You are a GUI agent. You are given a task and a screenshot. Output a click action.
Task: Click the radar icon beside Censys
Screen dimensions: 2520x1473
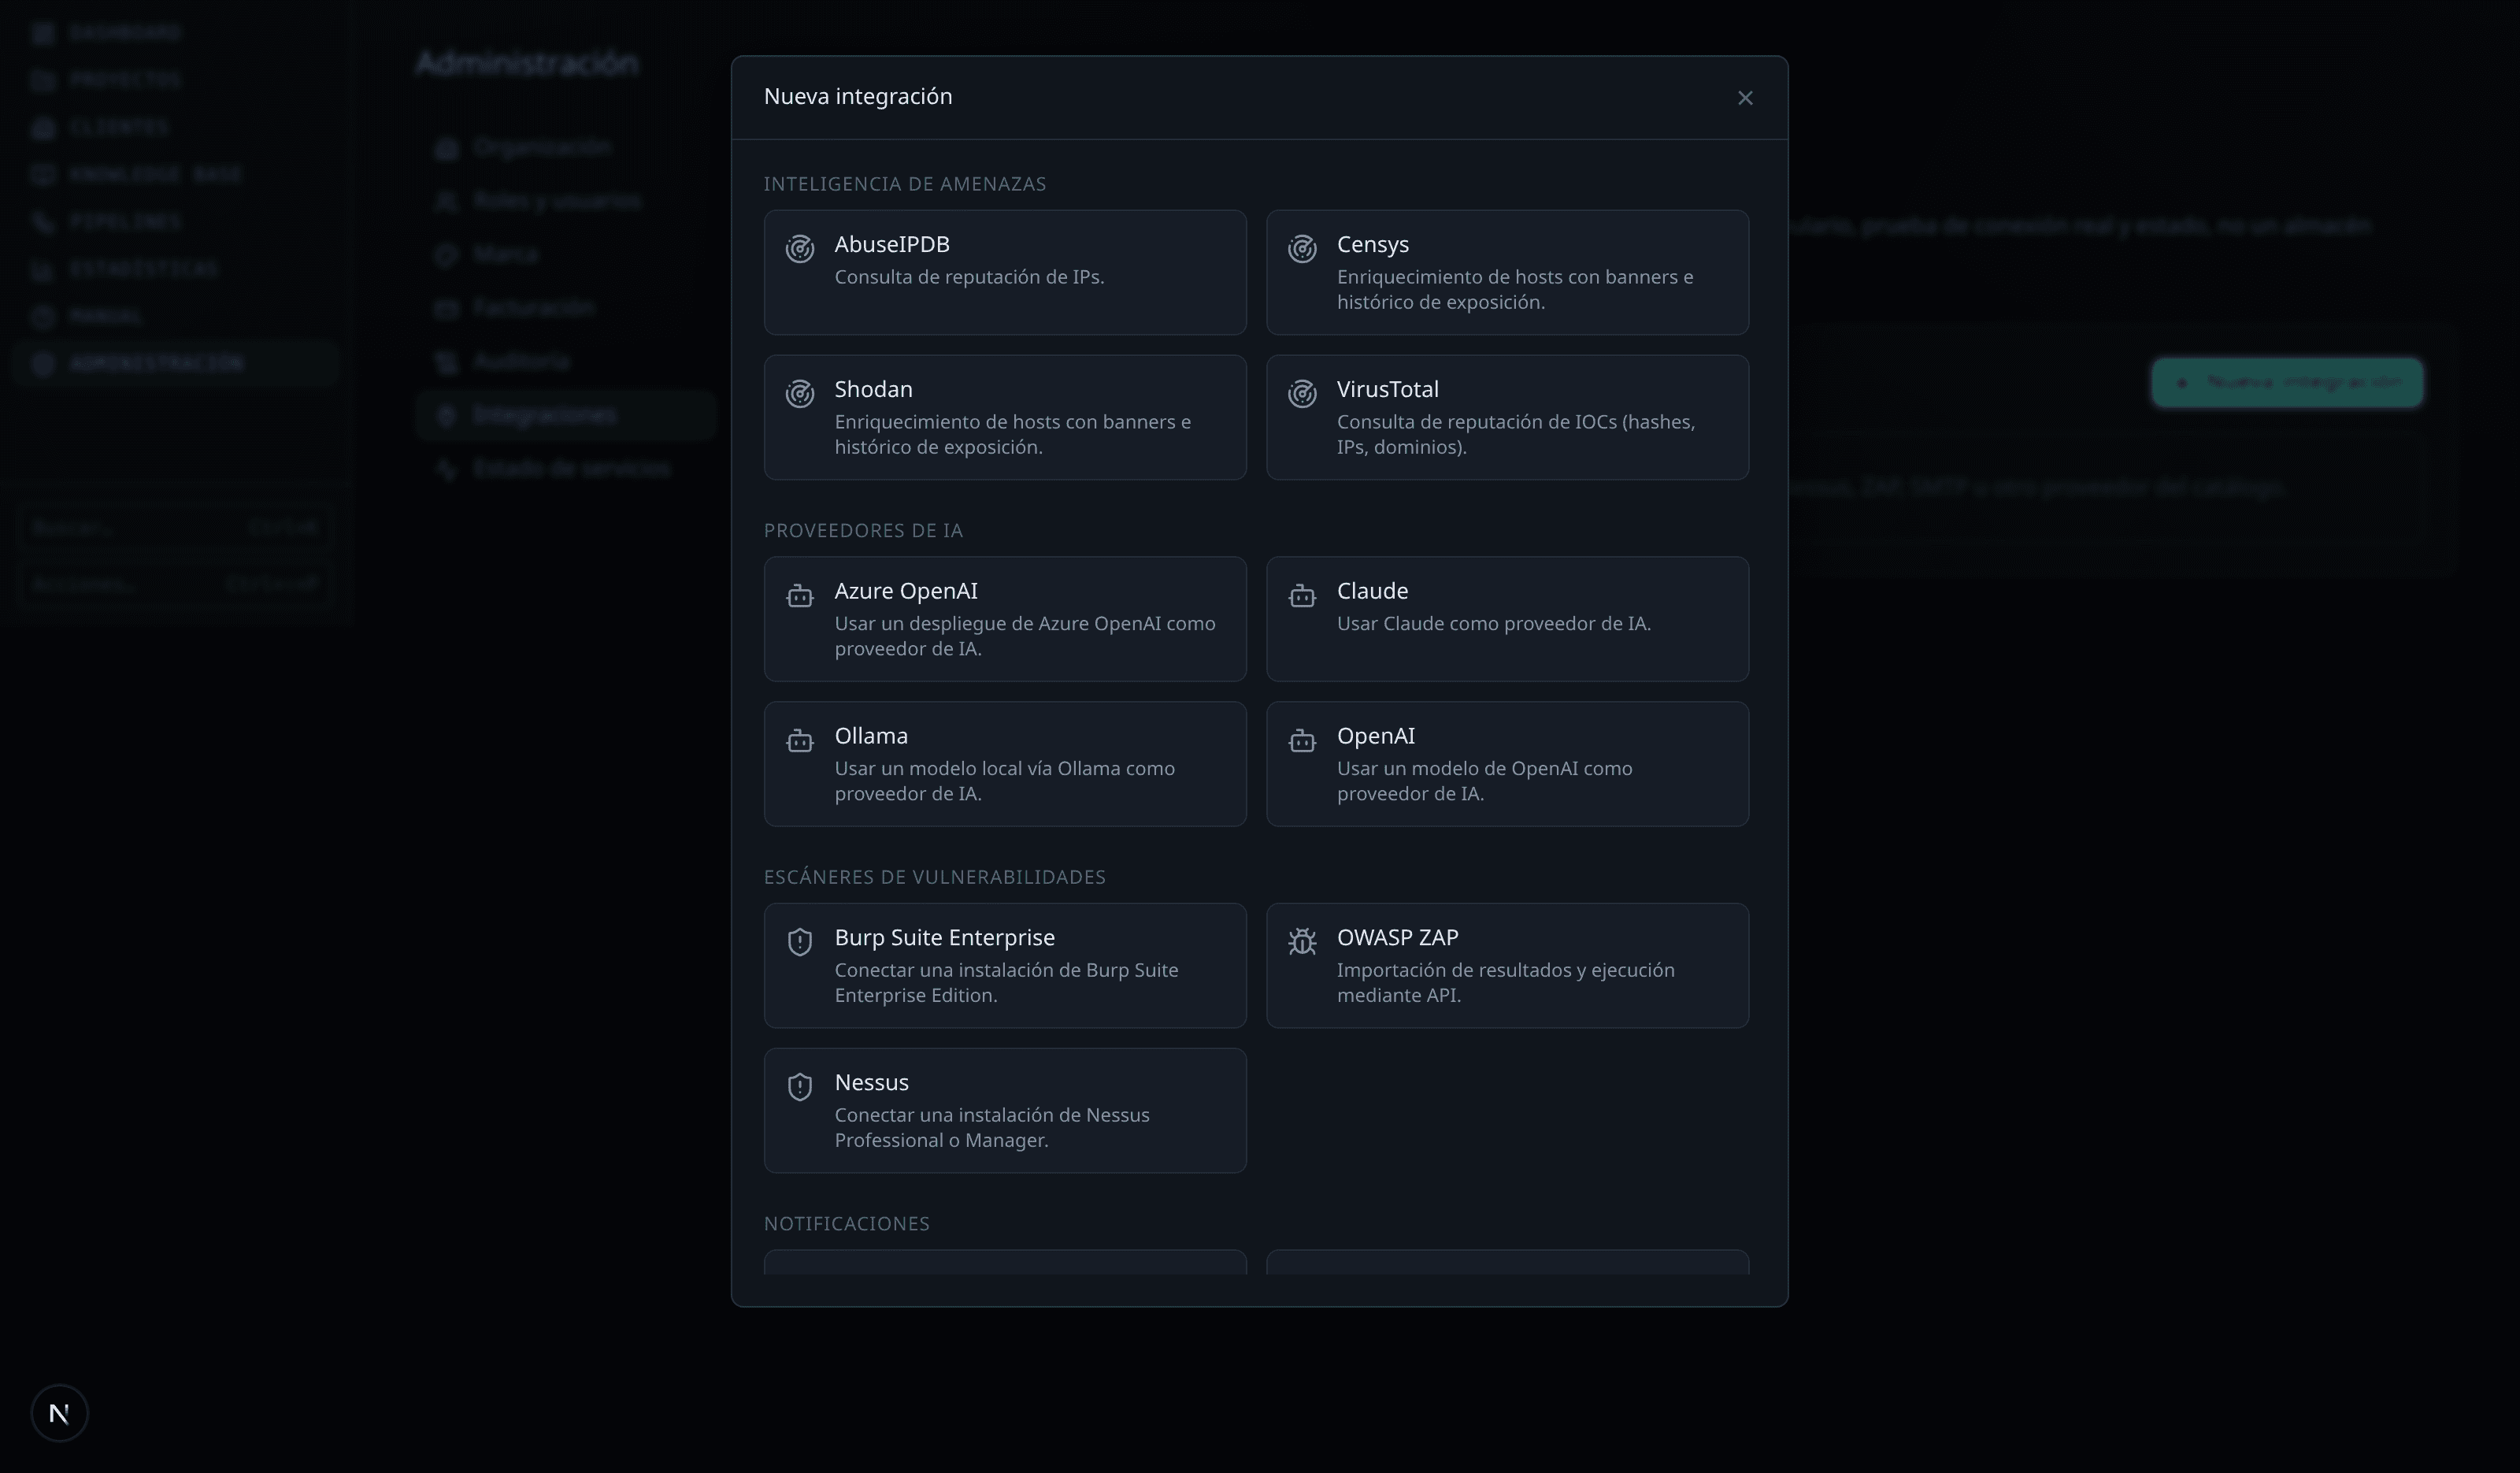1302,249
